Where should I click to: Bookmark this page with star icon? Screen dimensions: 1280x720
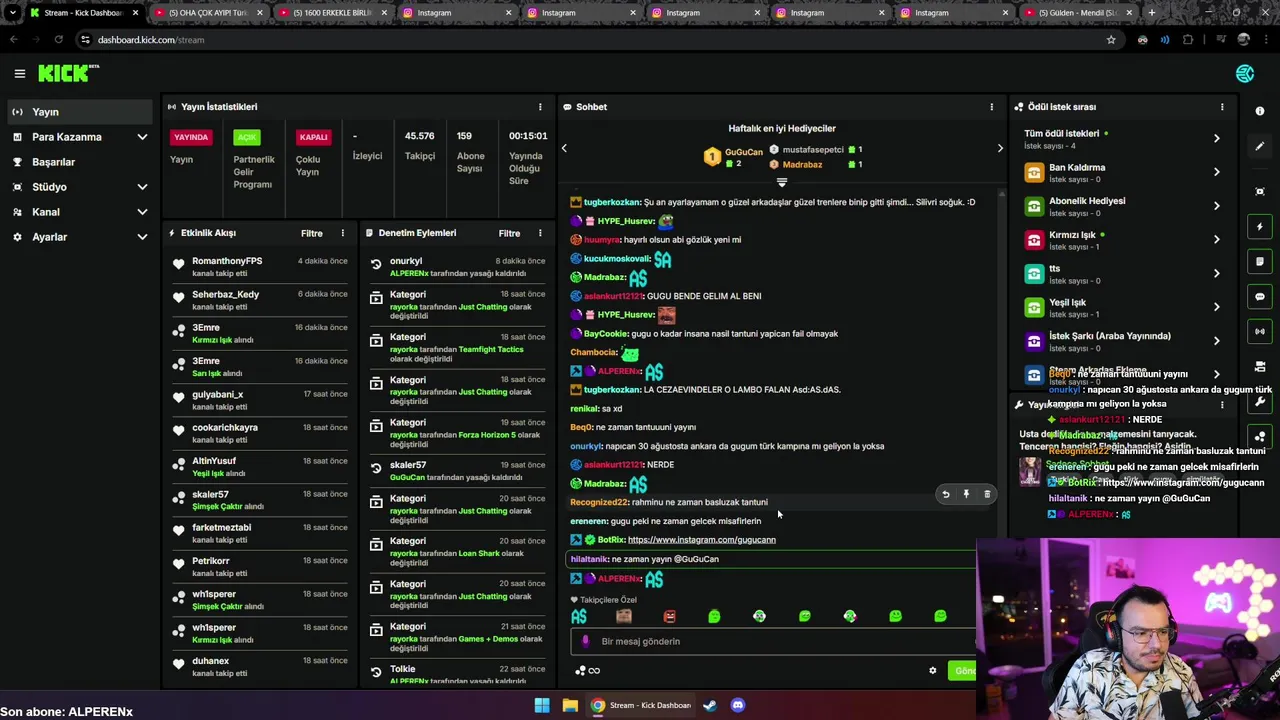(1111, 40)
